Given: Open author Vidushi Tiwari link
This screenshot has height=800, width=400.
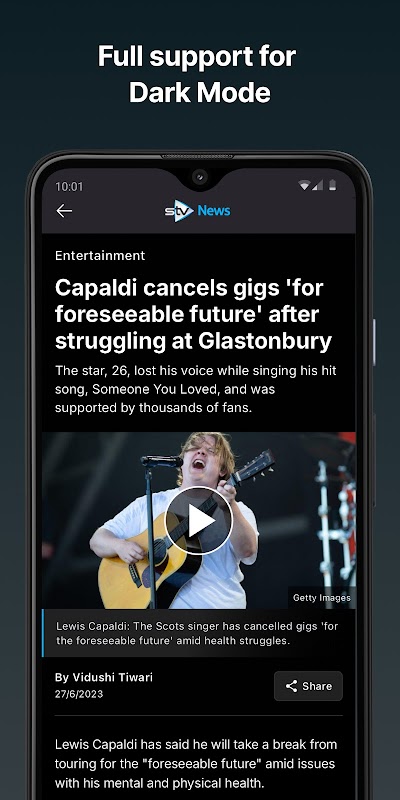Looking at the screenshot, I should (x=104, y=677).
